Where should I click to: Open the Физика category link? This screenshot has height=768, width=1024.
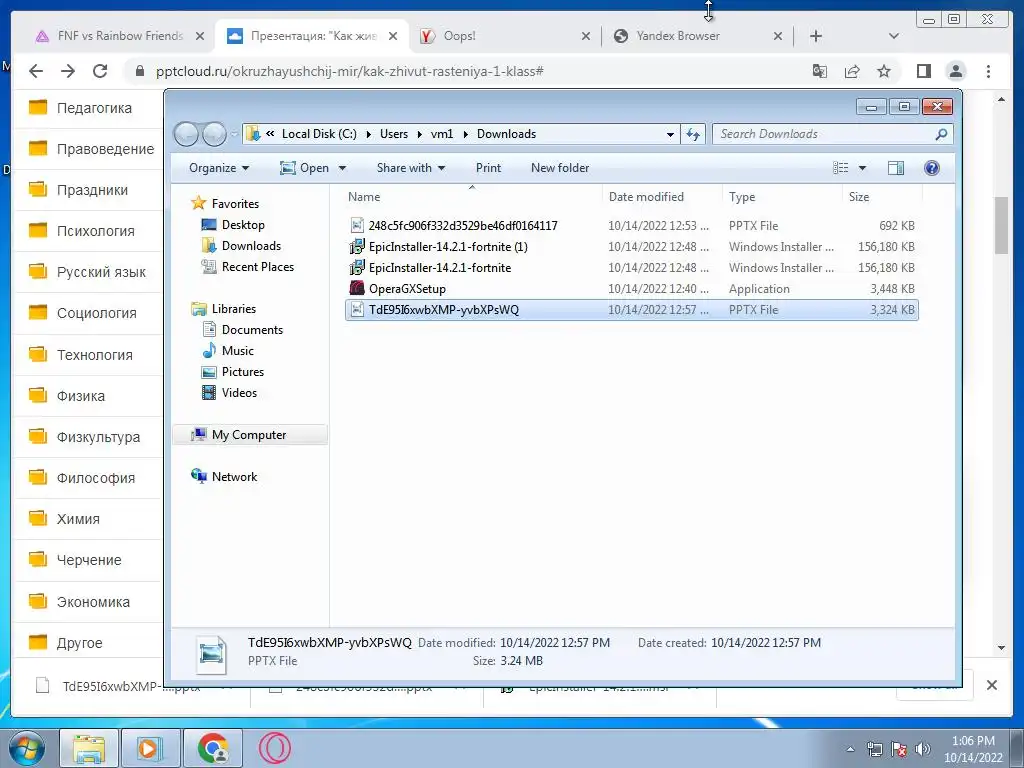click(x=80, y=396)
